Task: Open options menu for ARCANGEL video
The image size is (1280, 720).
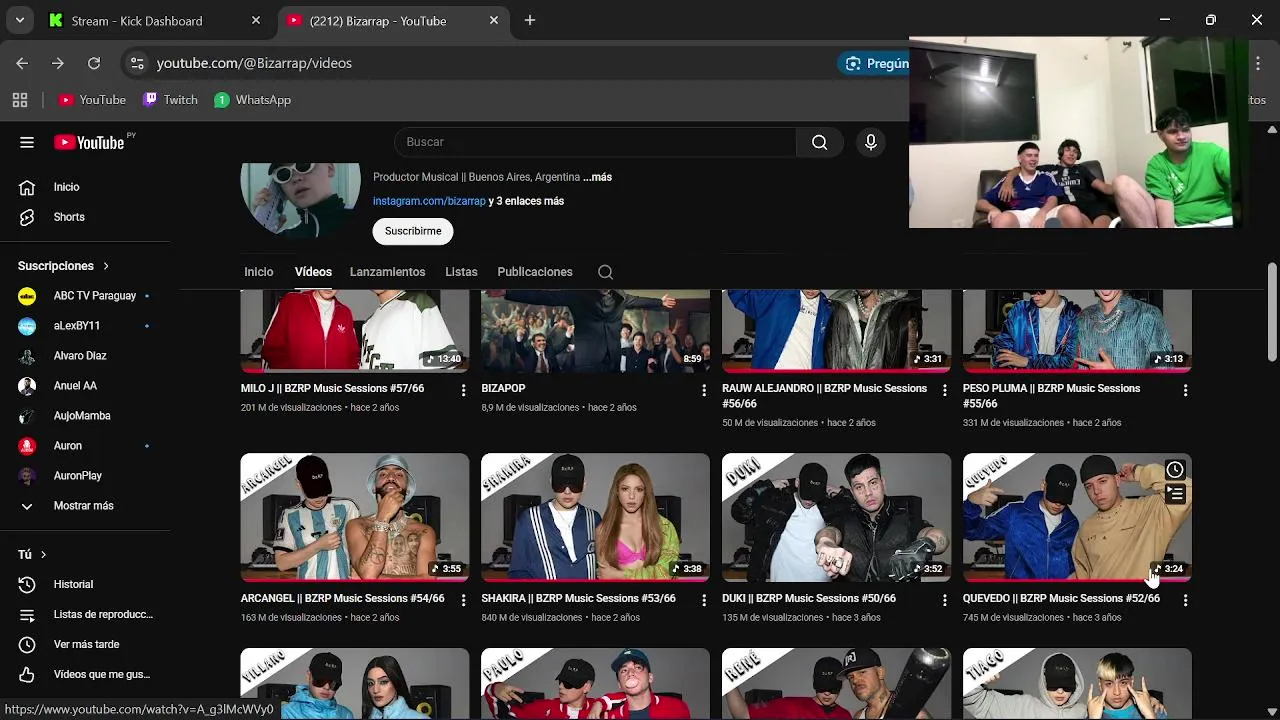Action: pos(463,600)
